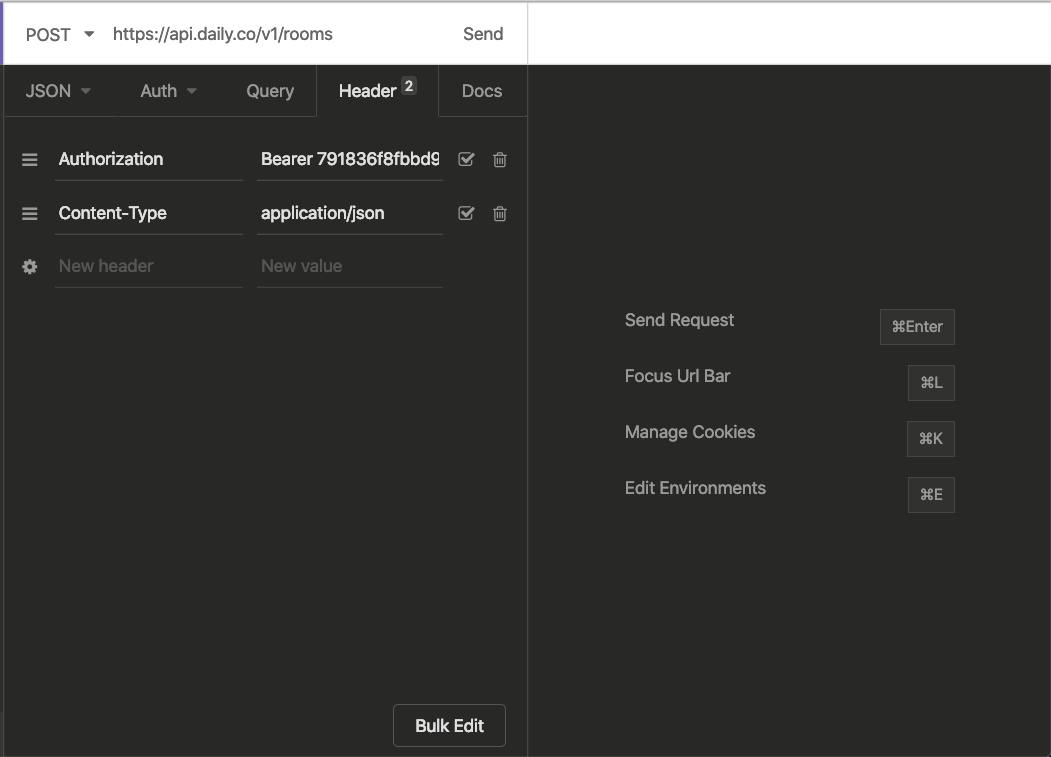Delete the Content-Type header via trash icon
The image size is (1051, 757).
coord(499,213)
